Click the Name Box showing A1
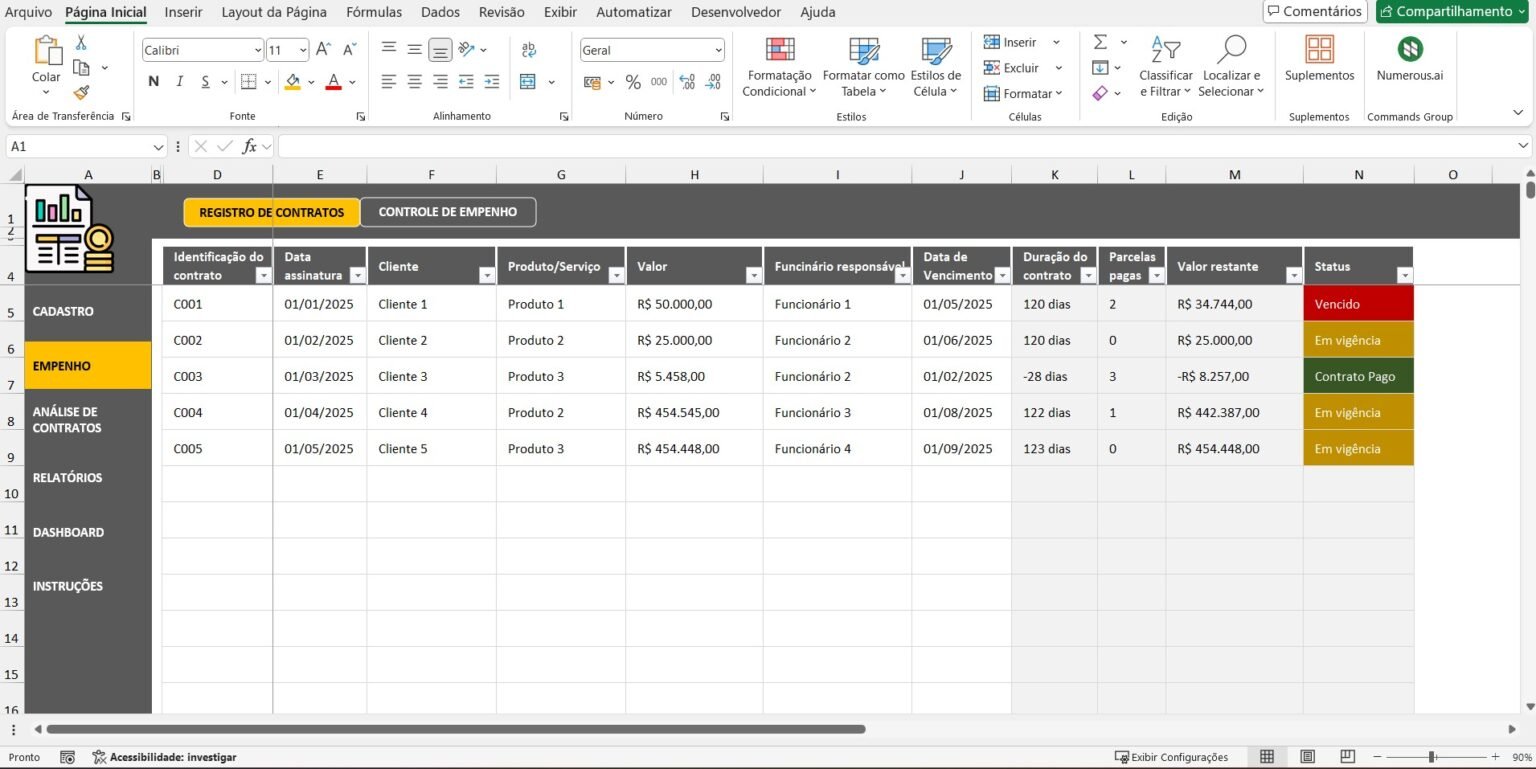Screen dimensions: 1536x769 pos(79,146)
